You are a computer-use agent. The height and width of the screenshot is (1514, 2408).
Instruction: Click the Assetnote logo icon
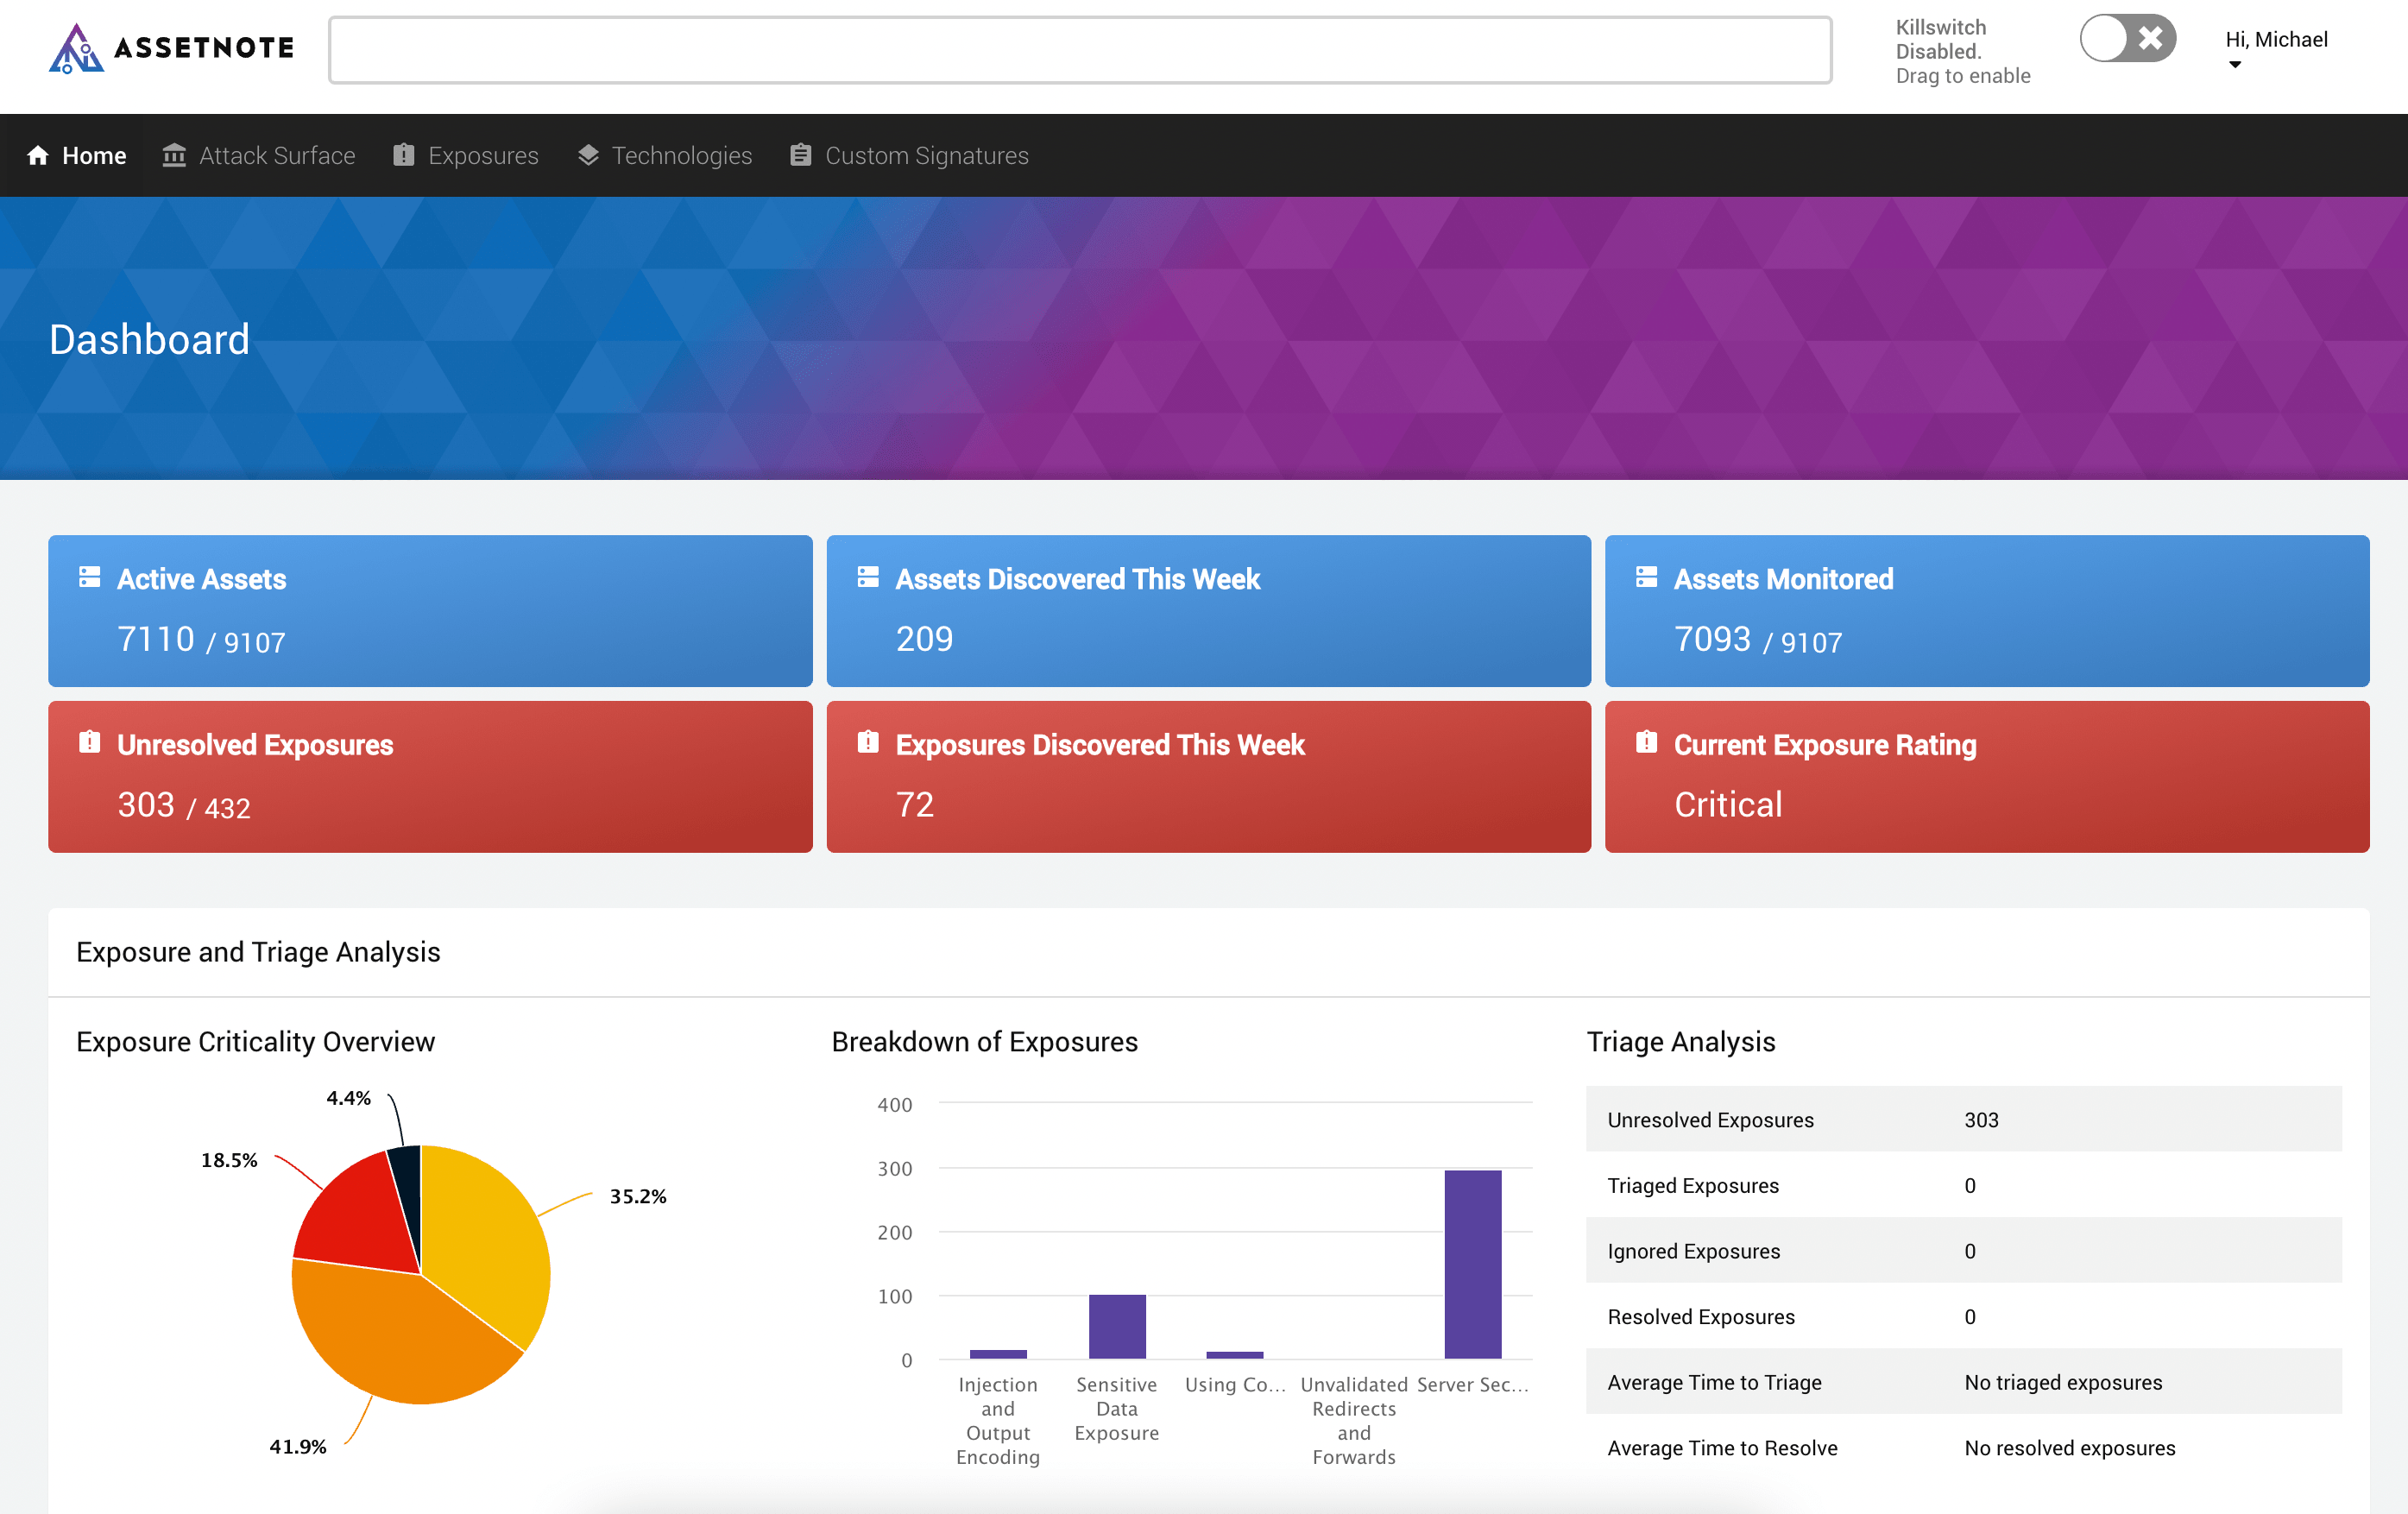click(75, 48)
